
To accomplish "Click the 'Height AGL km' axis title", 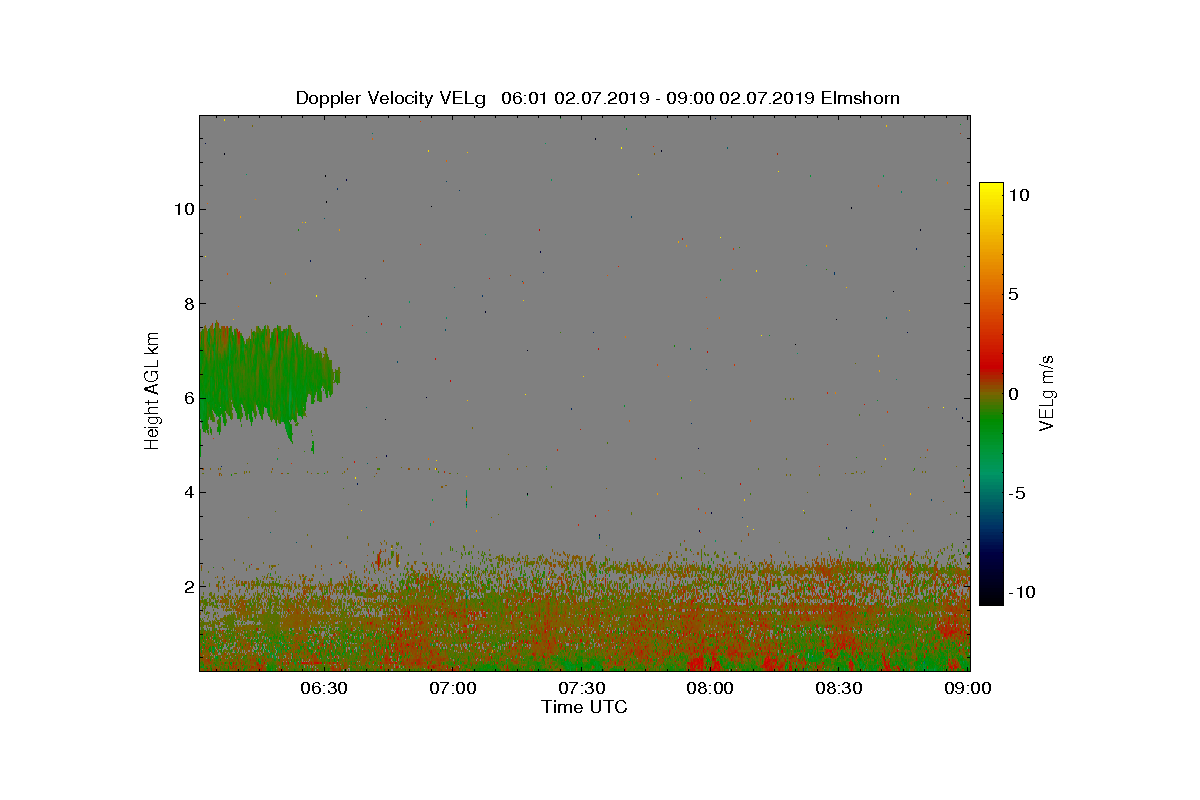I will pyautogui.click(x=152, y=391).
